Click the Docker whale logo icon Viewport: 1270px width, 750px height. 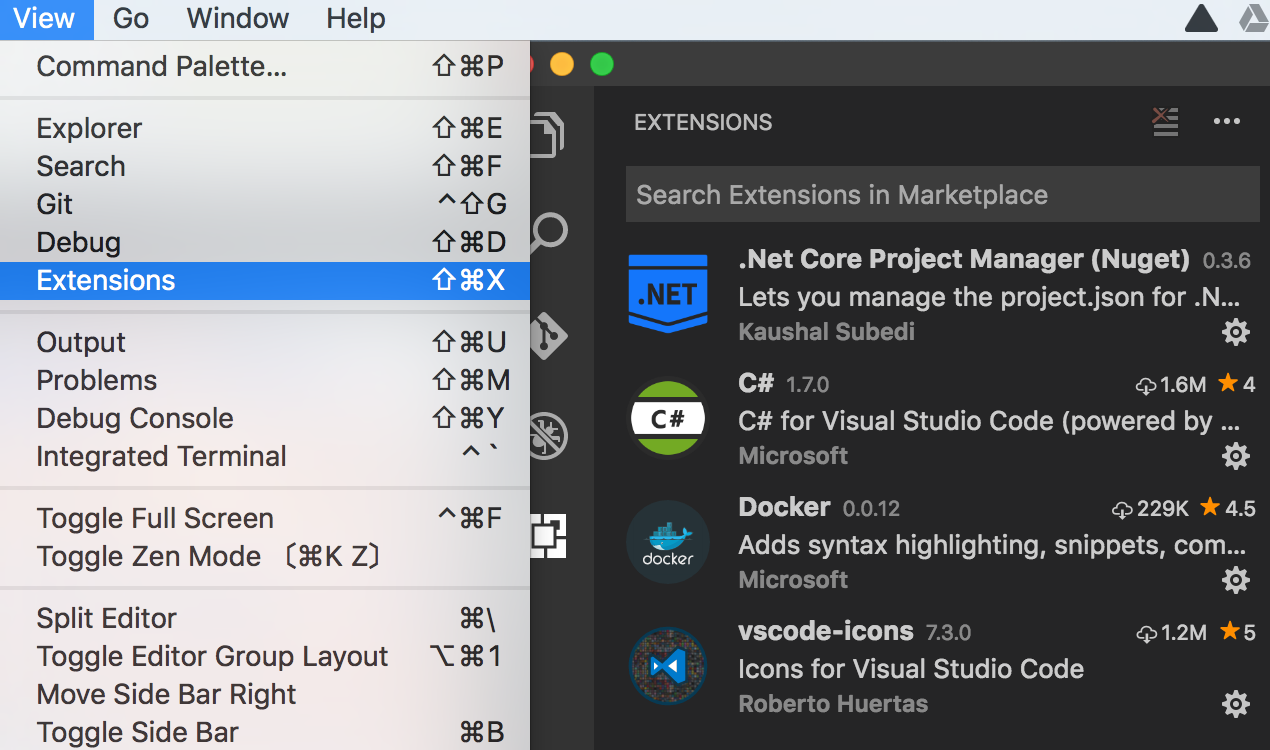(668, 542)
